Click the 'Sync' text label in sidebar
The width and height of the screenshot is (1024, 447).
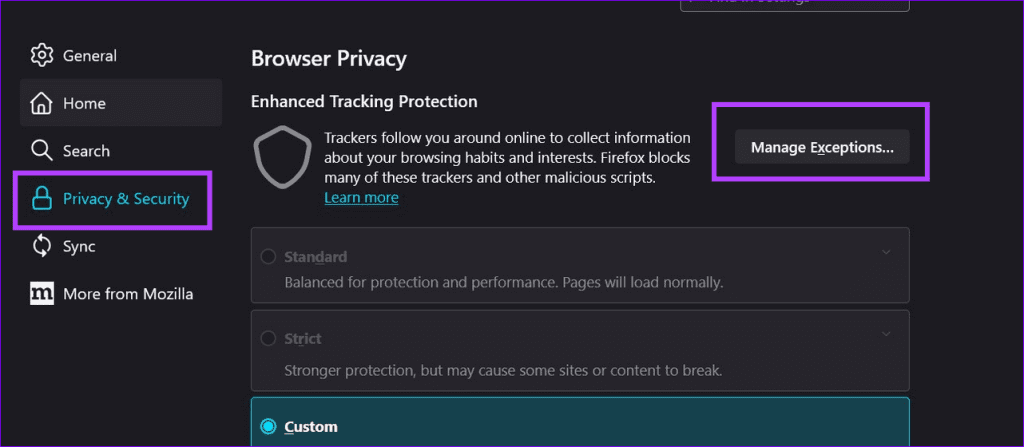click(79, 246)
